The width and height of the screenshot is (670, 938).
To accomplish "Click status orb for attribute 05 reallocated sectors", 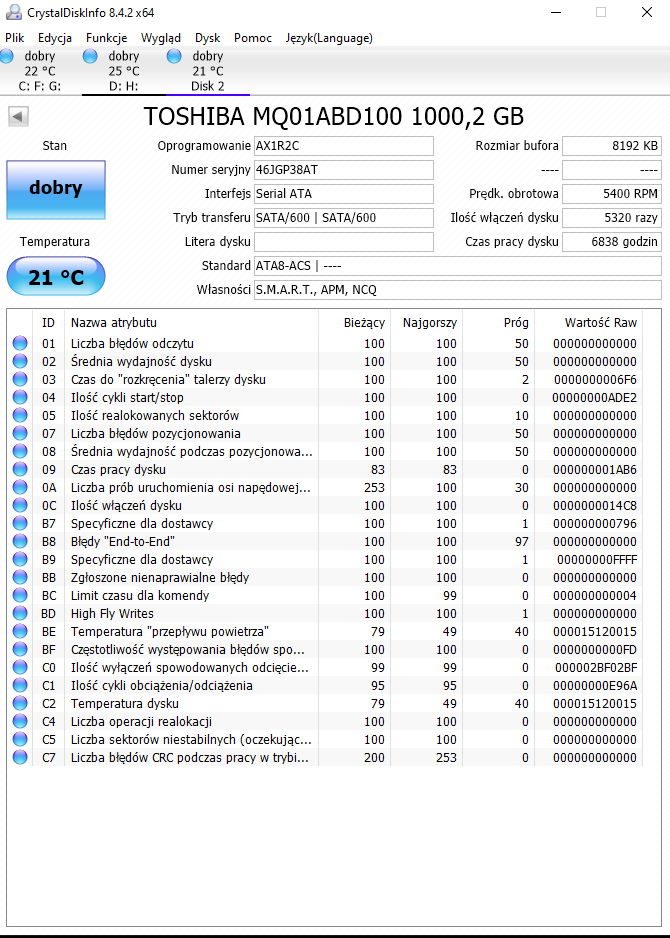I will point(20,415).
